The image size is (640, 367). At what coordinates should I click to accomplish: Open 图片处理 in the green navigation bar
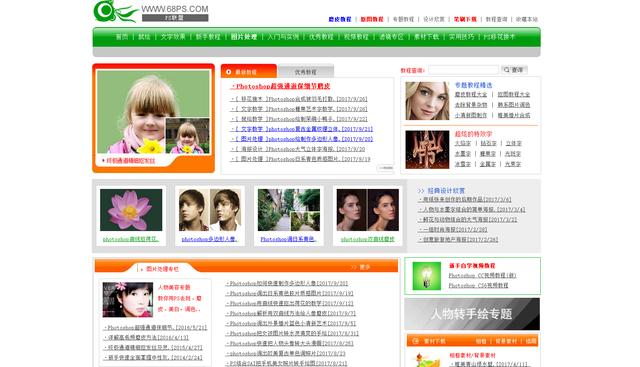point(244,37)
